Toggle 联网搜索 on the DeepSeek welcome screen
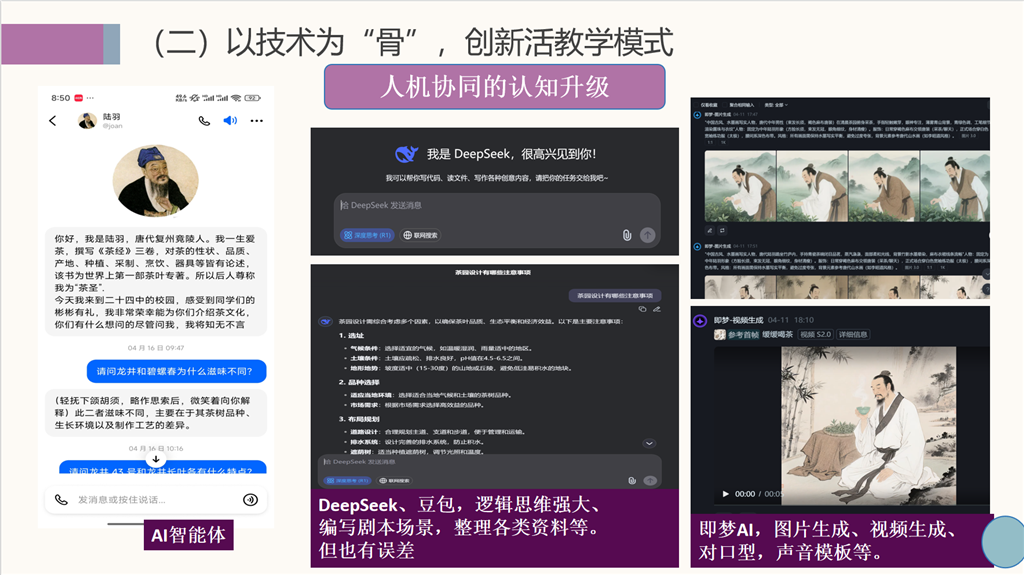The width and height of the screenshot is (1024, 575). pos(421,235)
